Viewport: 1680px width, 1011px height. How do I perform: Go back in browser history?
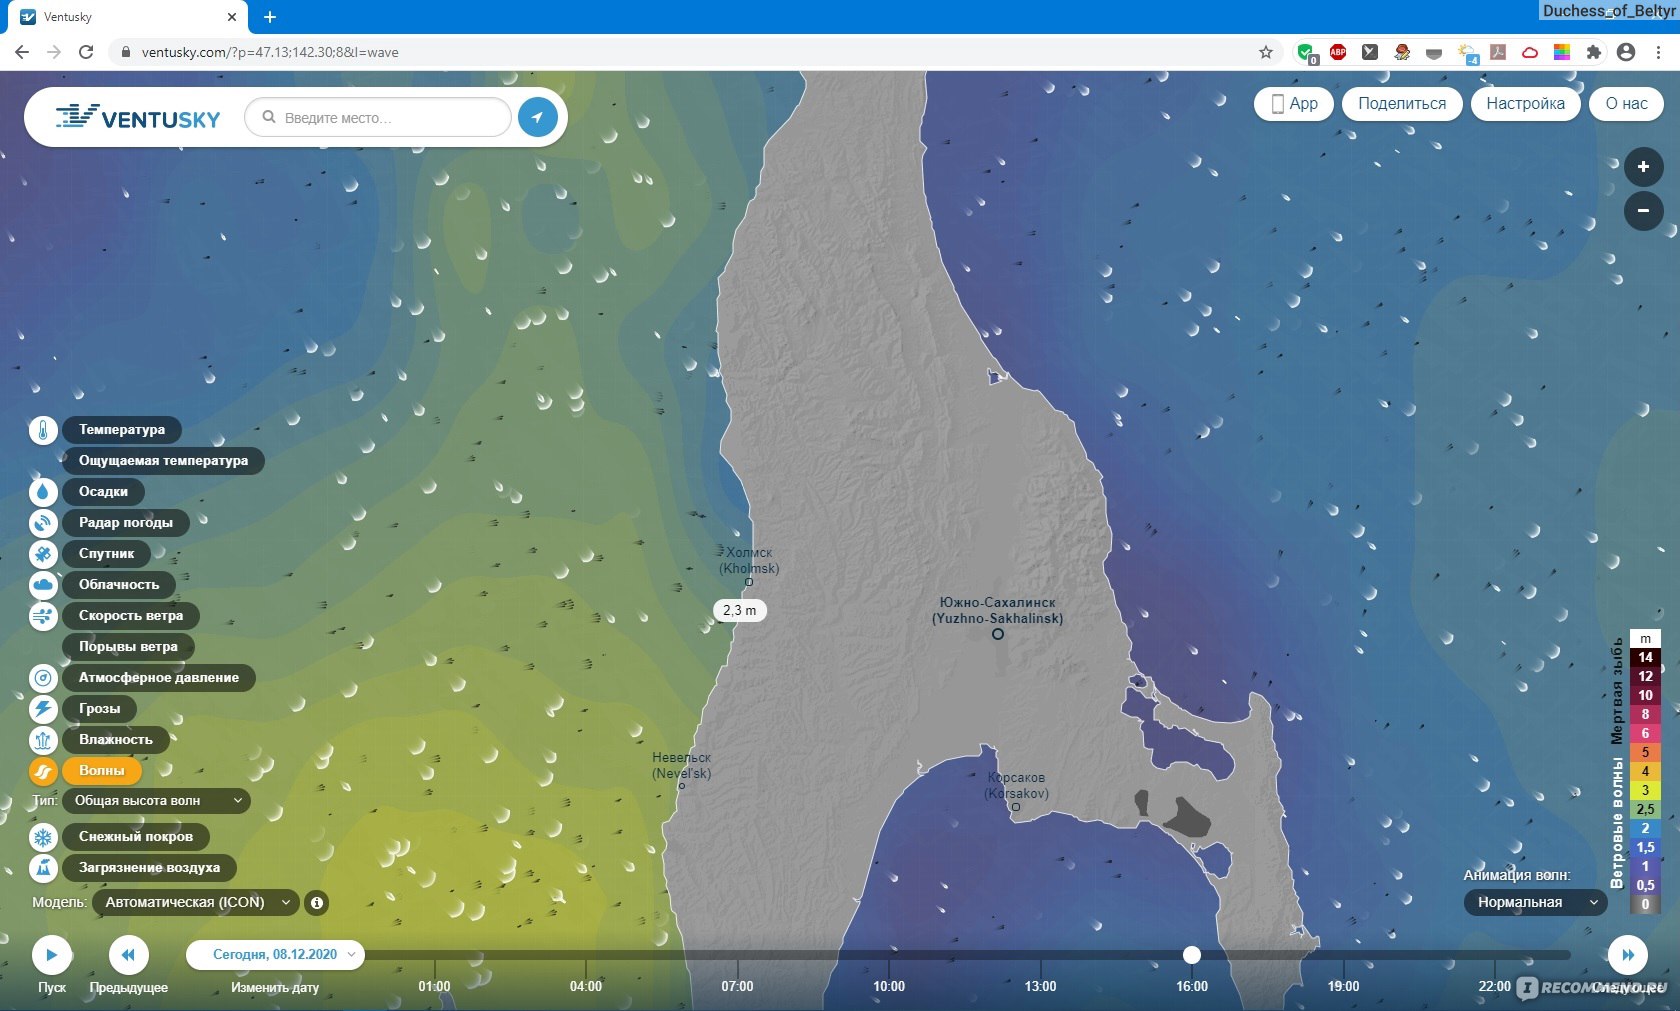(x=22, y=52)
